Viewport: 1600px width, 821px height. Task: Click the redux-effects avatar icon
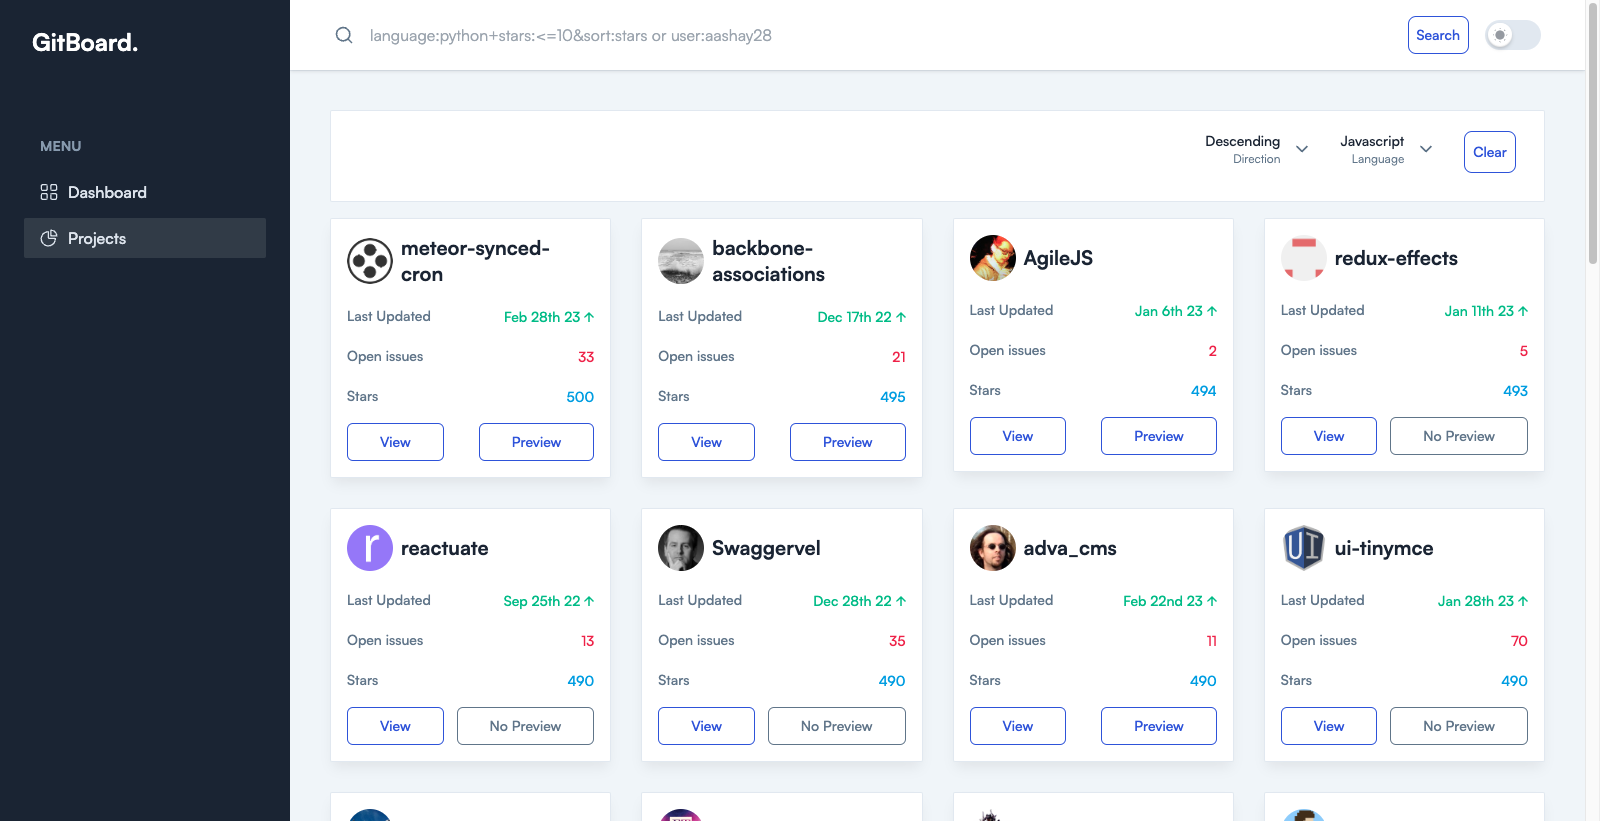(1303, 258)
